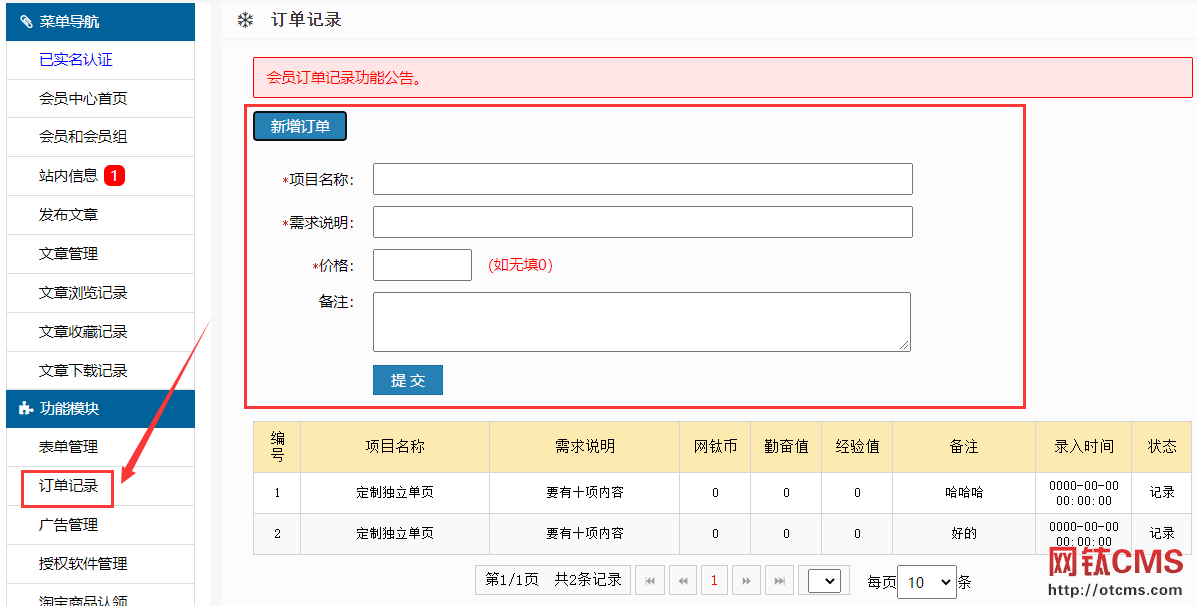Click page number 1 in pagination
1197x606 pixels.
point(714,581)
